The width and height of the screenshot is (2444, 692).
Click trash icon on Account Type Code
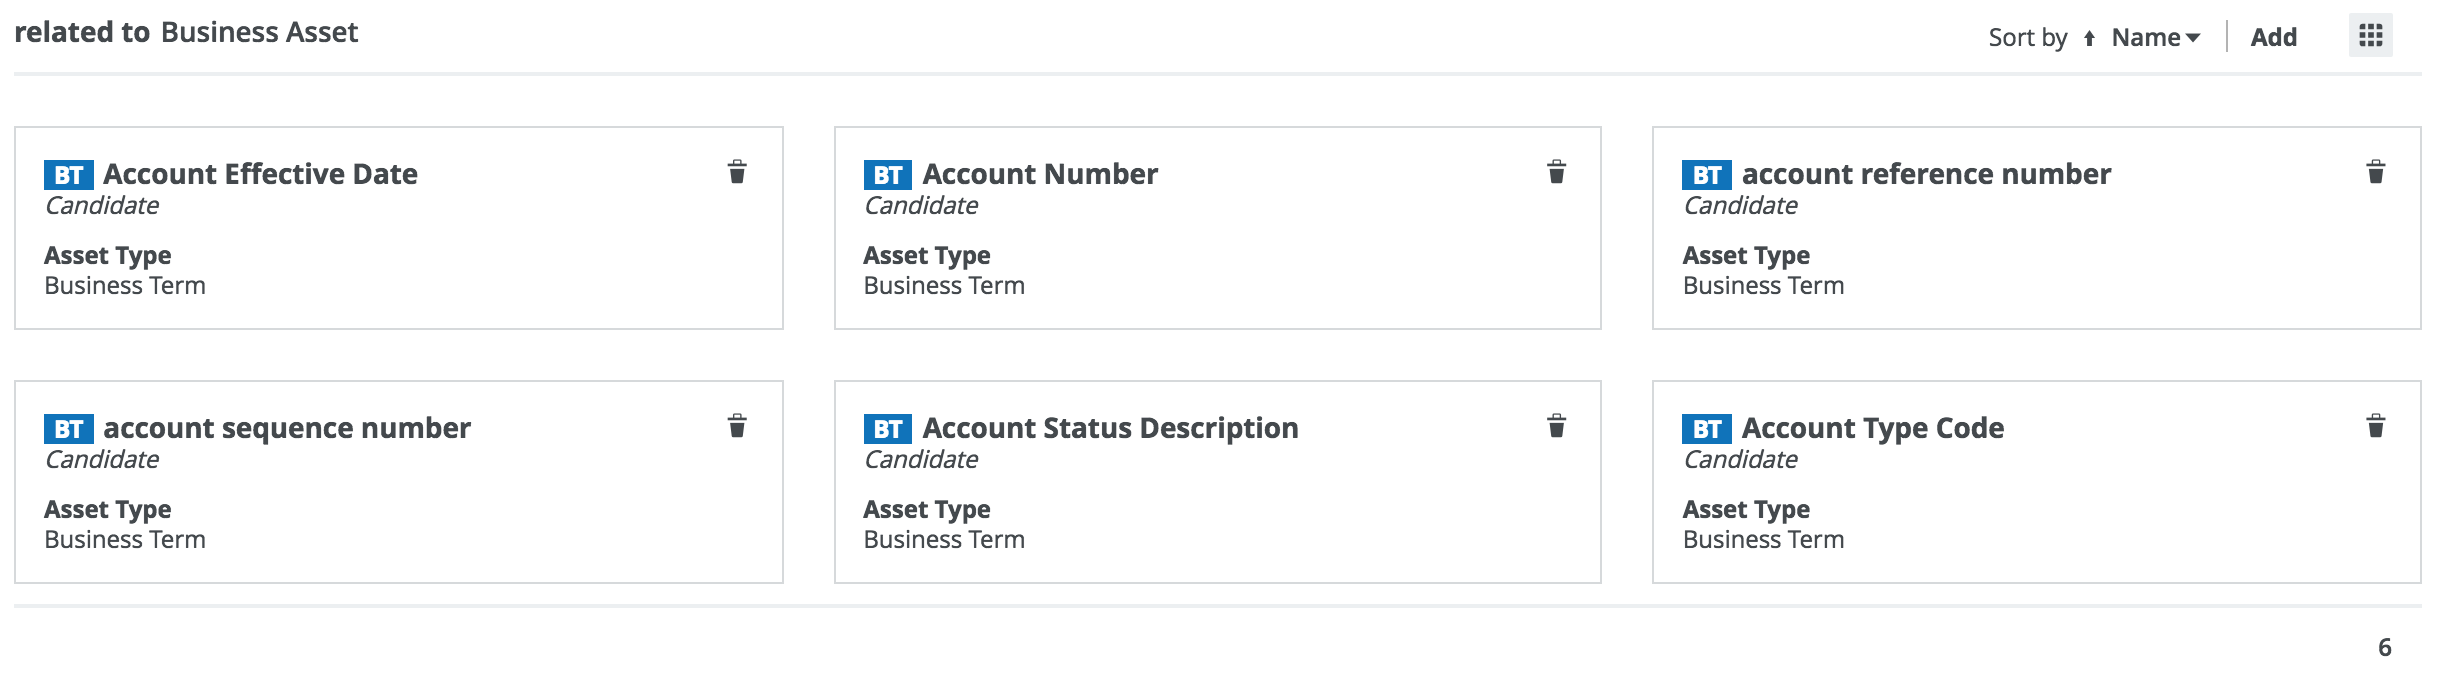click(x=2375, y=426)
